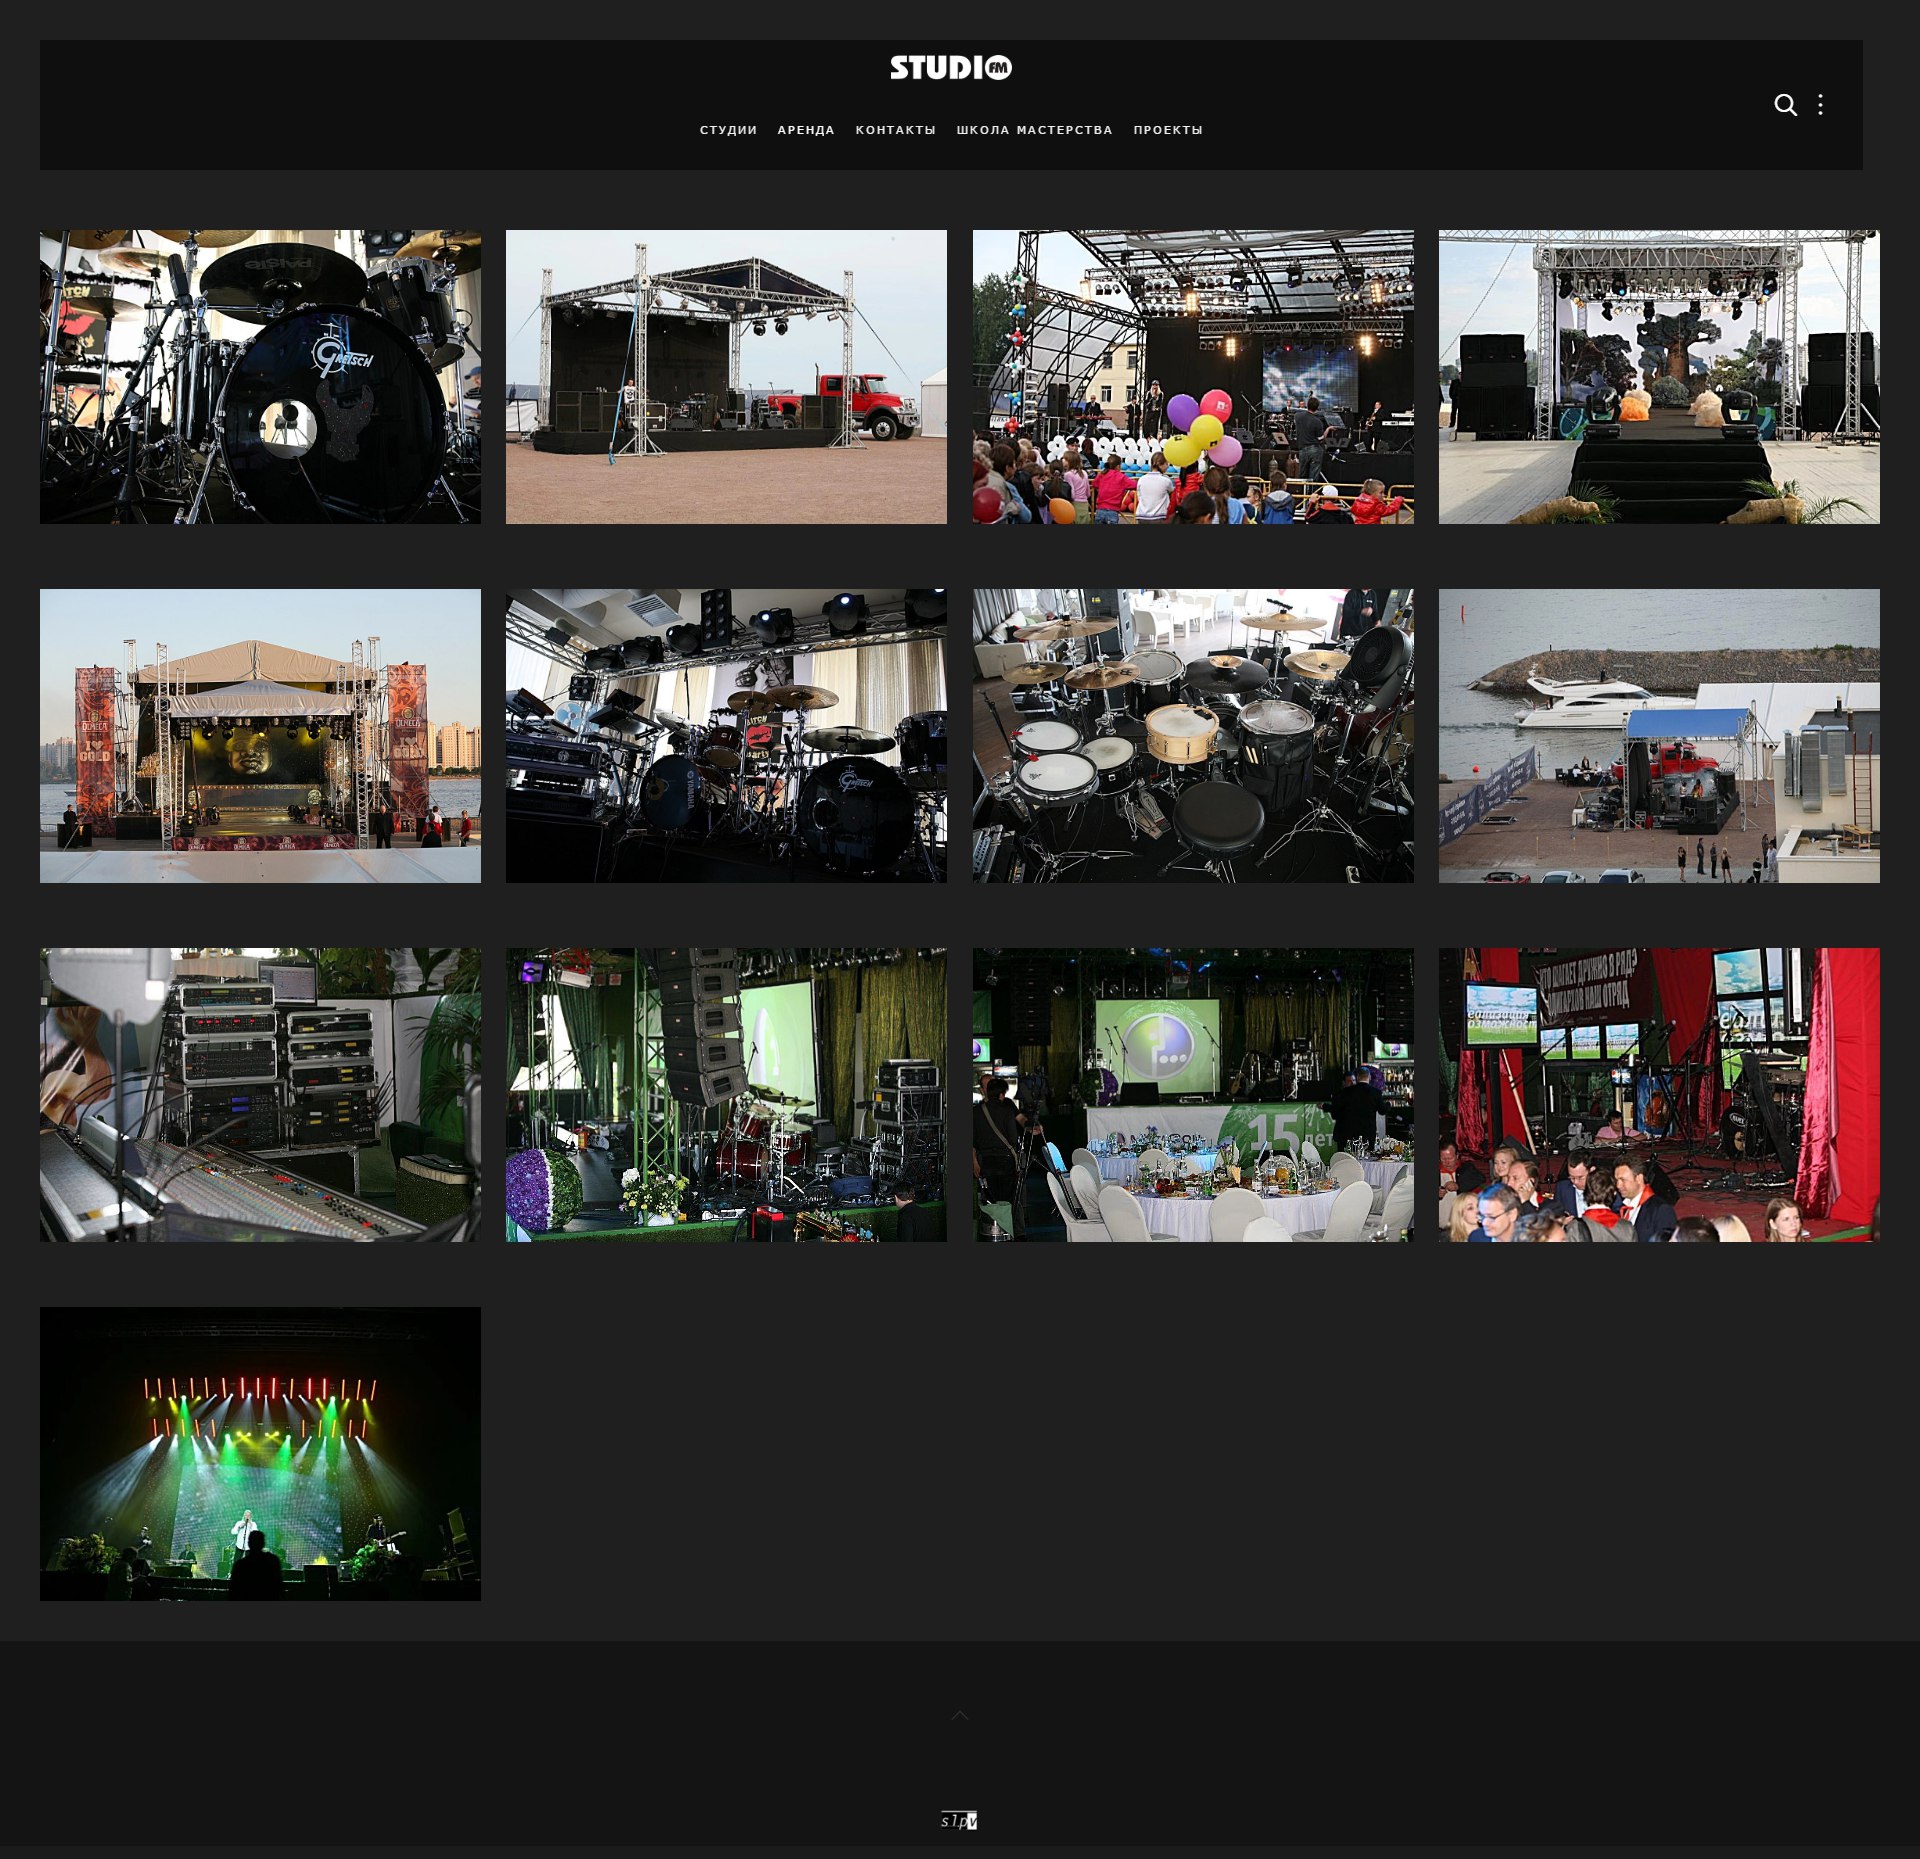Viewport: 1920px width, 1859px height.
Task: Click the scroll-to-top arrow in footer
Action: pos(960,1716)
